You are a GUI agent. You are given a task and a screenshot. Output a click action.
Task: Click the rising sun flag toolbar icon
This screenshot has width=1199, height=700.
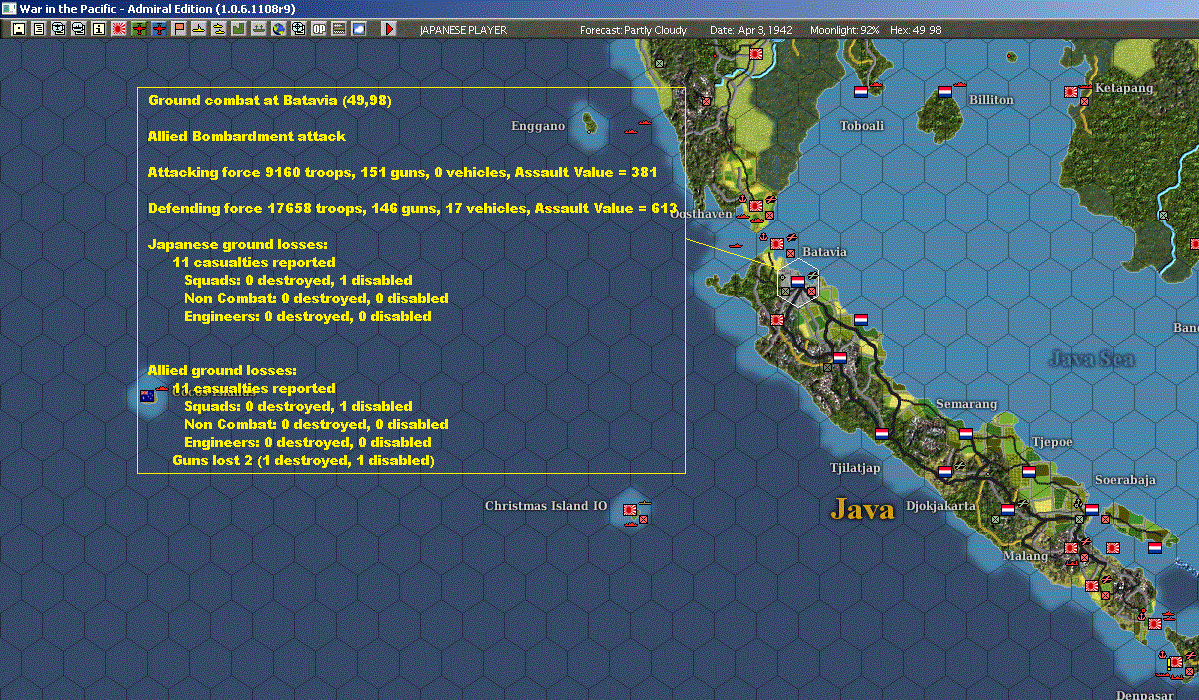(119, 29)
